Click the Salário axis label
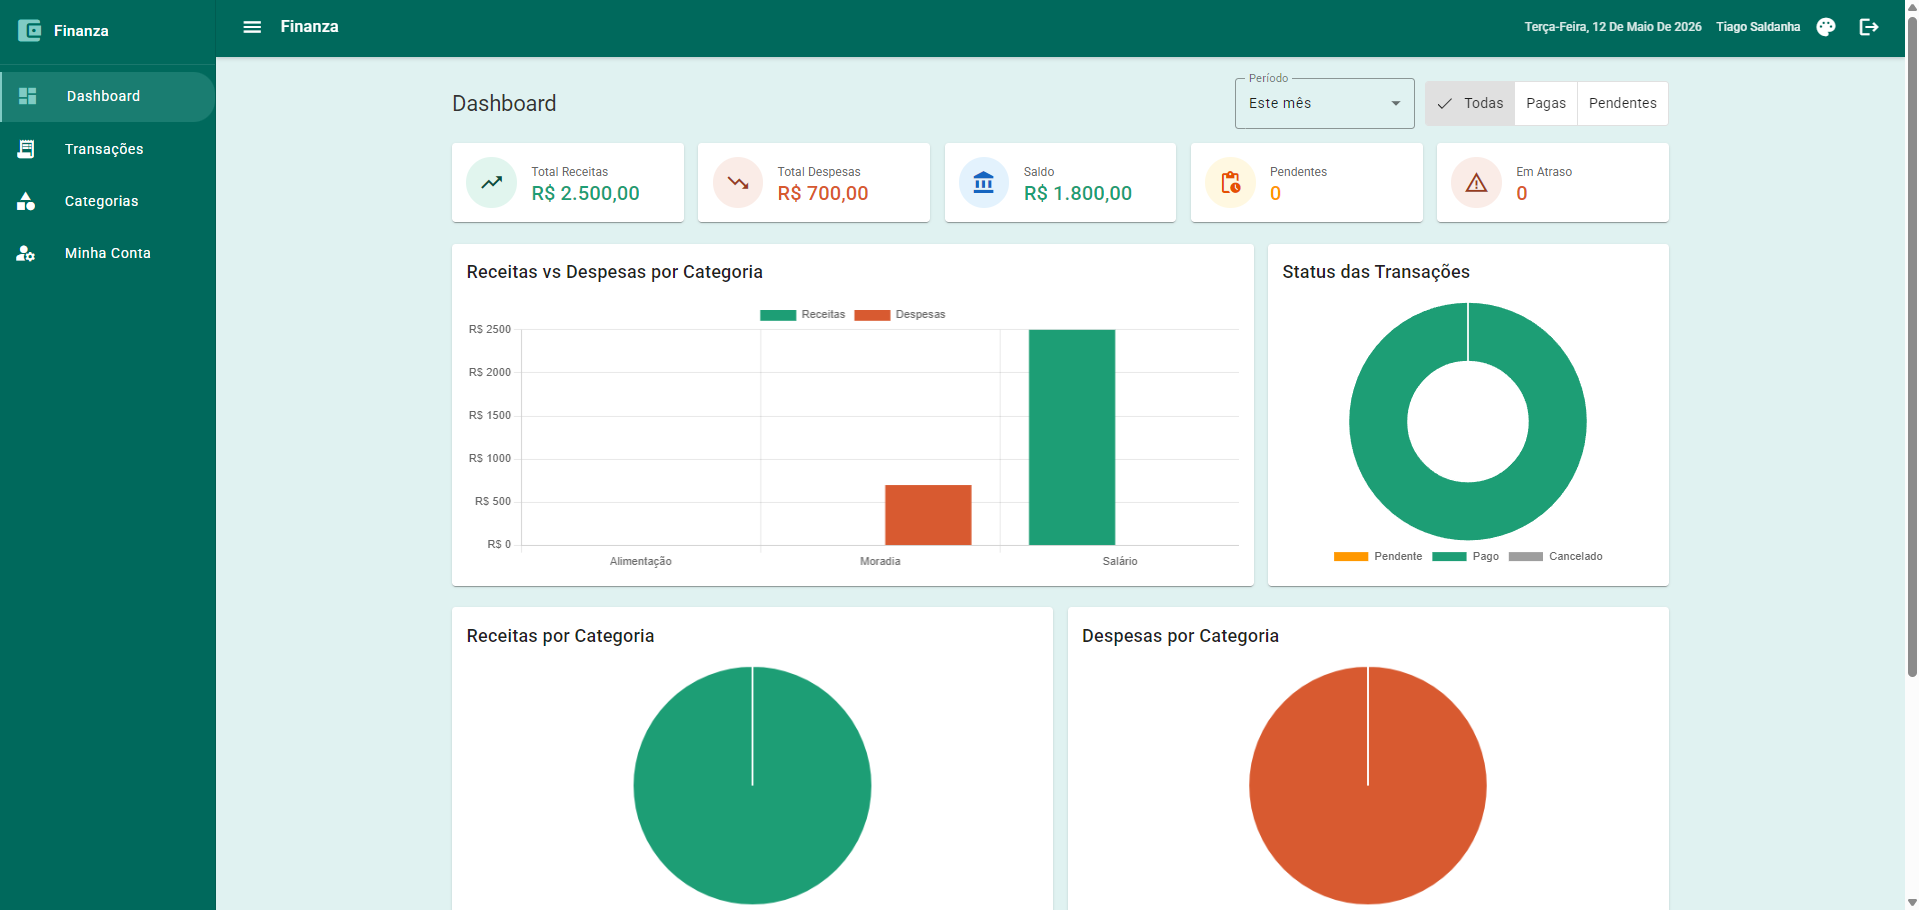 [x=1120, y=561]
